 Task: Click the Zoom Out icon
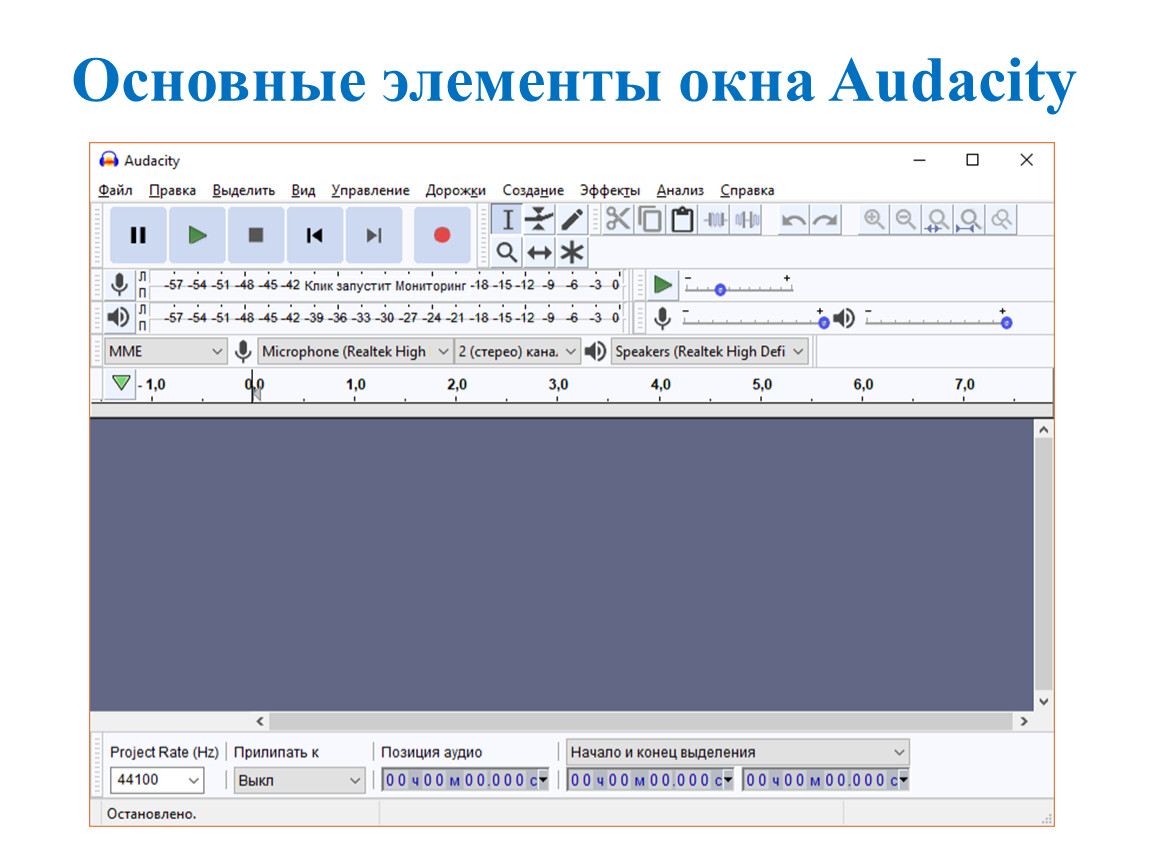pyautogui.click(x=905, y=219)
